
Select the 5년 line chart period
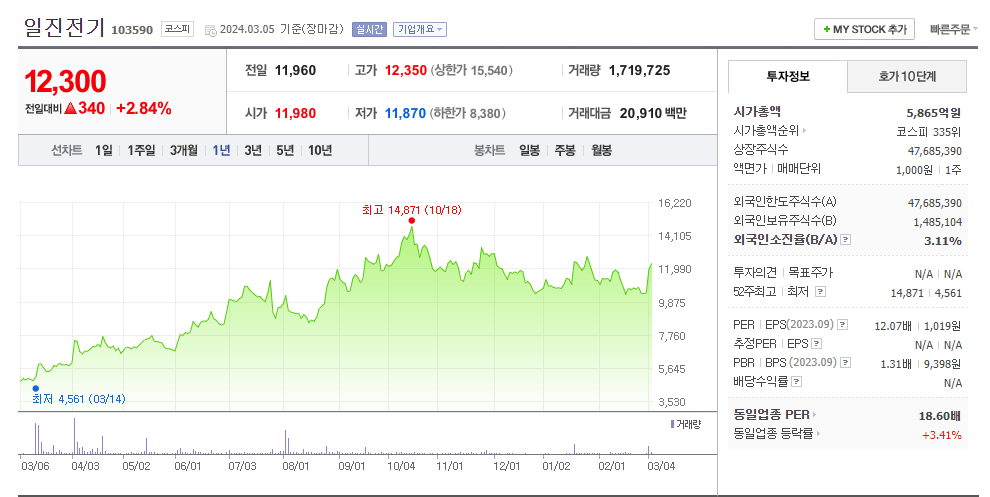point(285,150)
